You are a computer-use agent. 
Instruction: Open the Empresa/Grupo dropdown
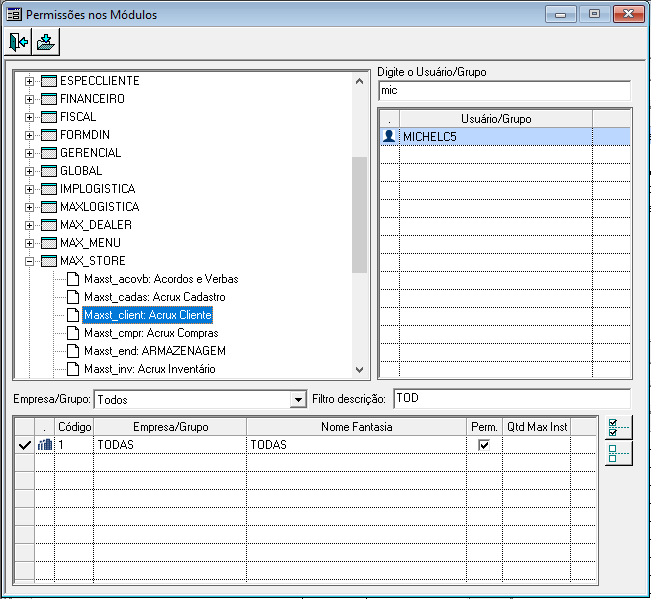[298, 400]
